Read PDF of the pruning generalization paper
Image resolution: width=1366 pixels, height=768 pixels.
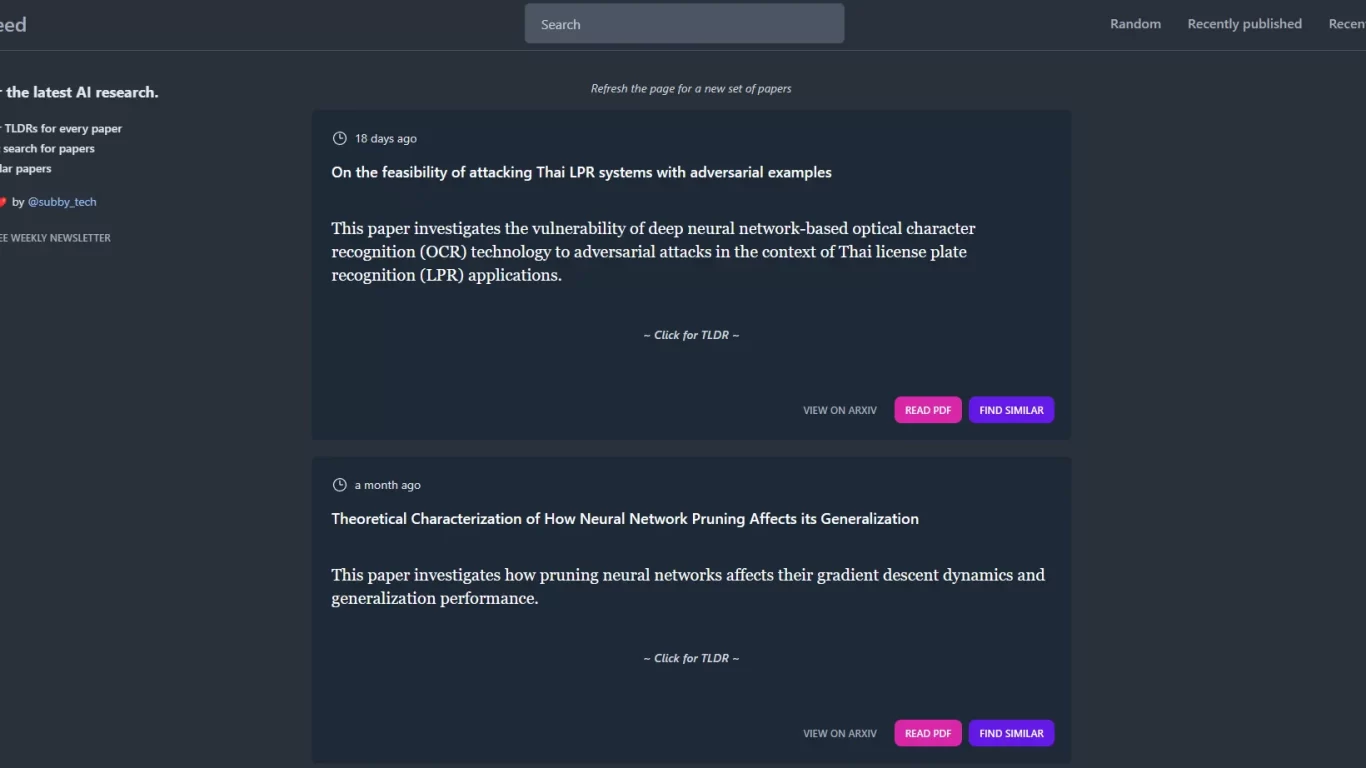coord(927,733)
